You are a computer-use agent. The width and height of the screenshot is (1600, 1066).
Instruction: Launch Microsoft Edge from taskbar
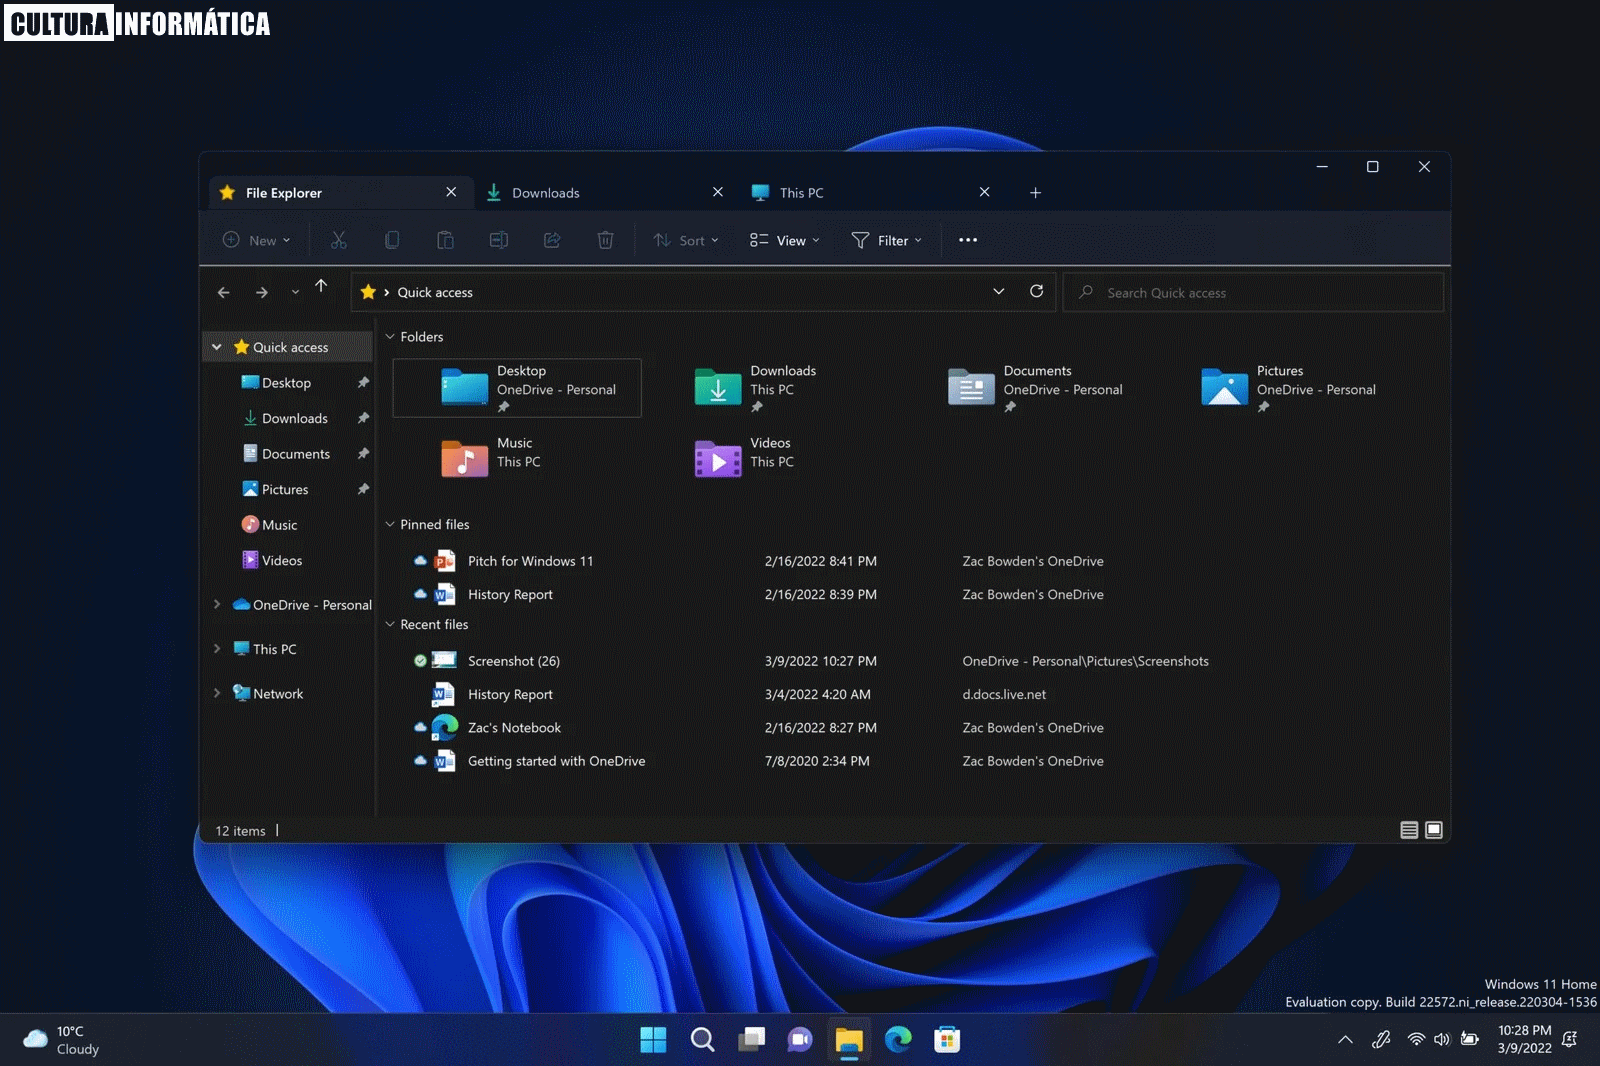pyautogui.click(x=898, y=1040)
